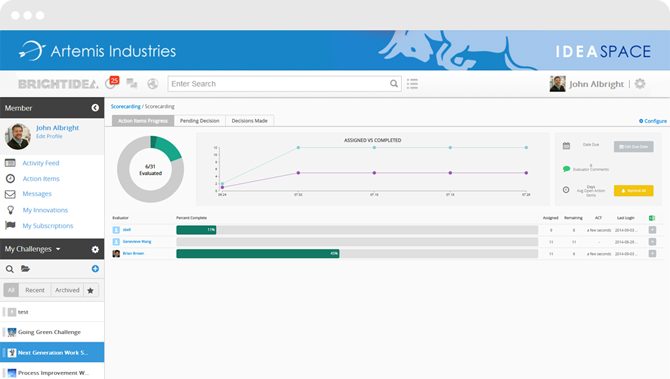Click the globe icon beside the search box

[153, 84]
